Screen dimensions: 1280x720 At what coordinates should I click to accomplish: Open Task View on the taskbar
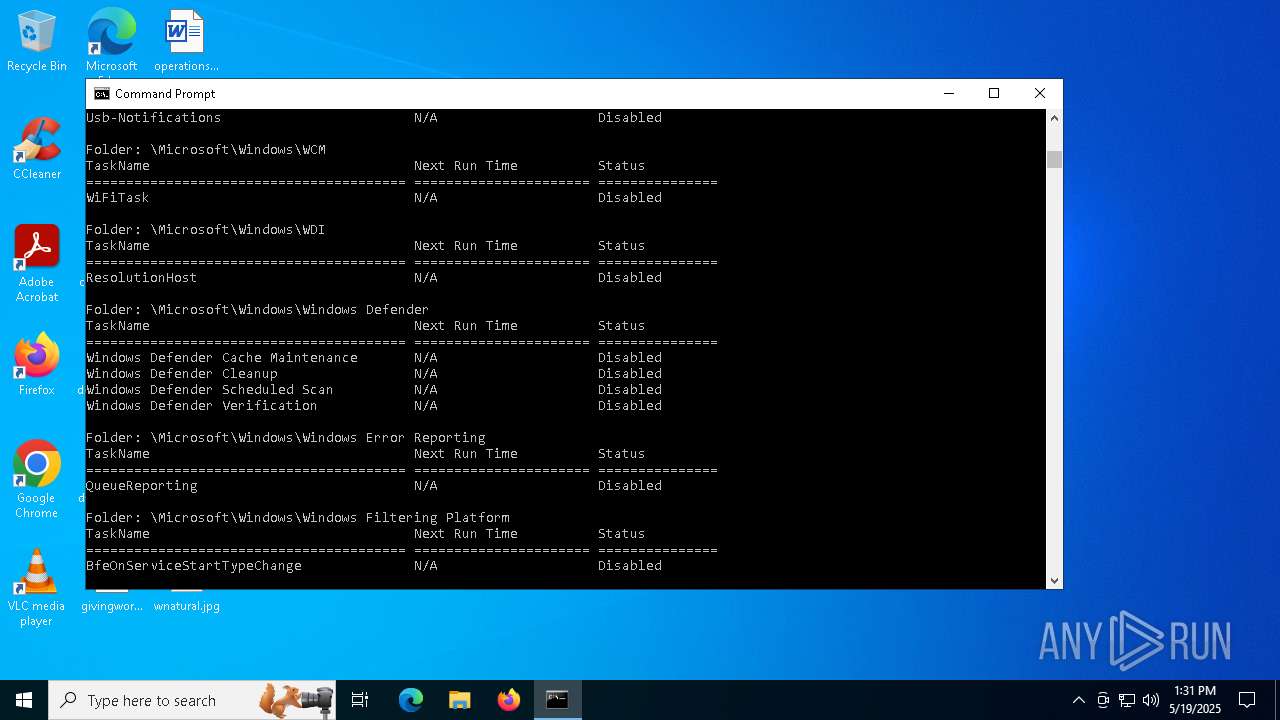(360, 700)
